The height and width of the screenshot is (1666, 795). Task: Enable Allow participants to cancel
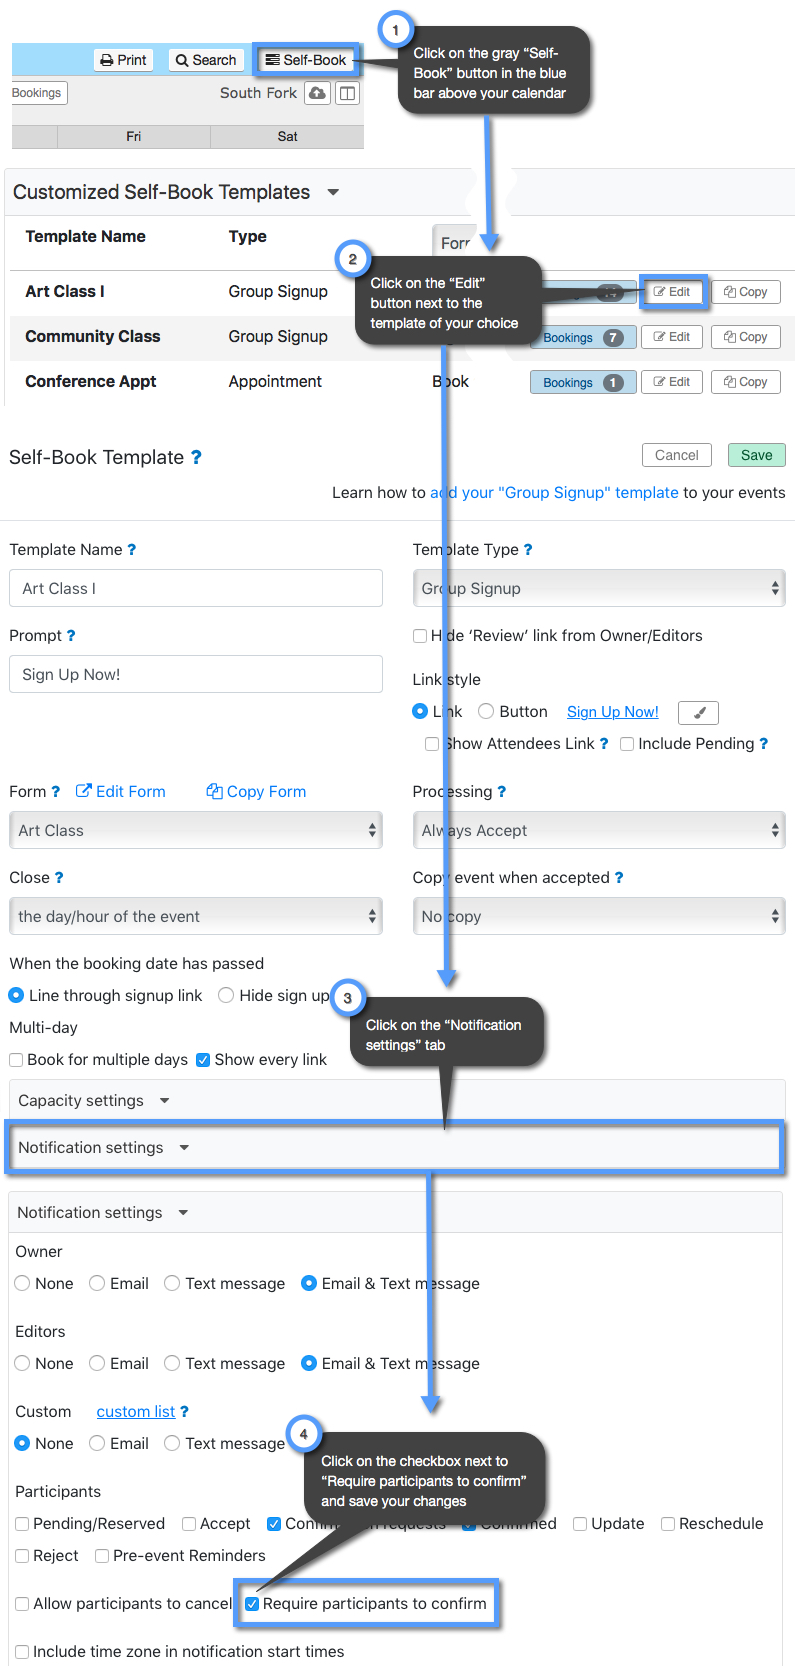(21, 1596)
